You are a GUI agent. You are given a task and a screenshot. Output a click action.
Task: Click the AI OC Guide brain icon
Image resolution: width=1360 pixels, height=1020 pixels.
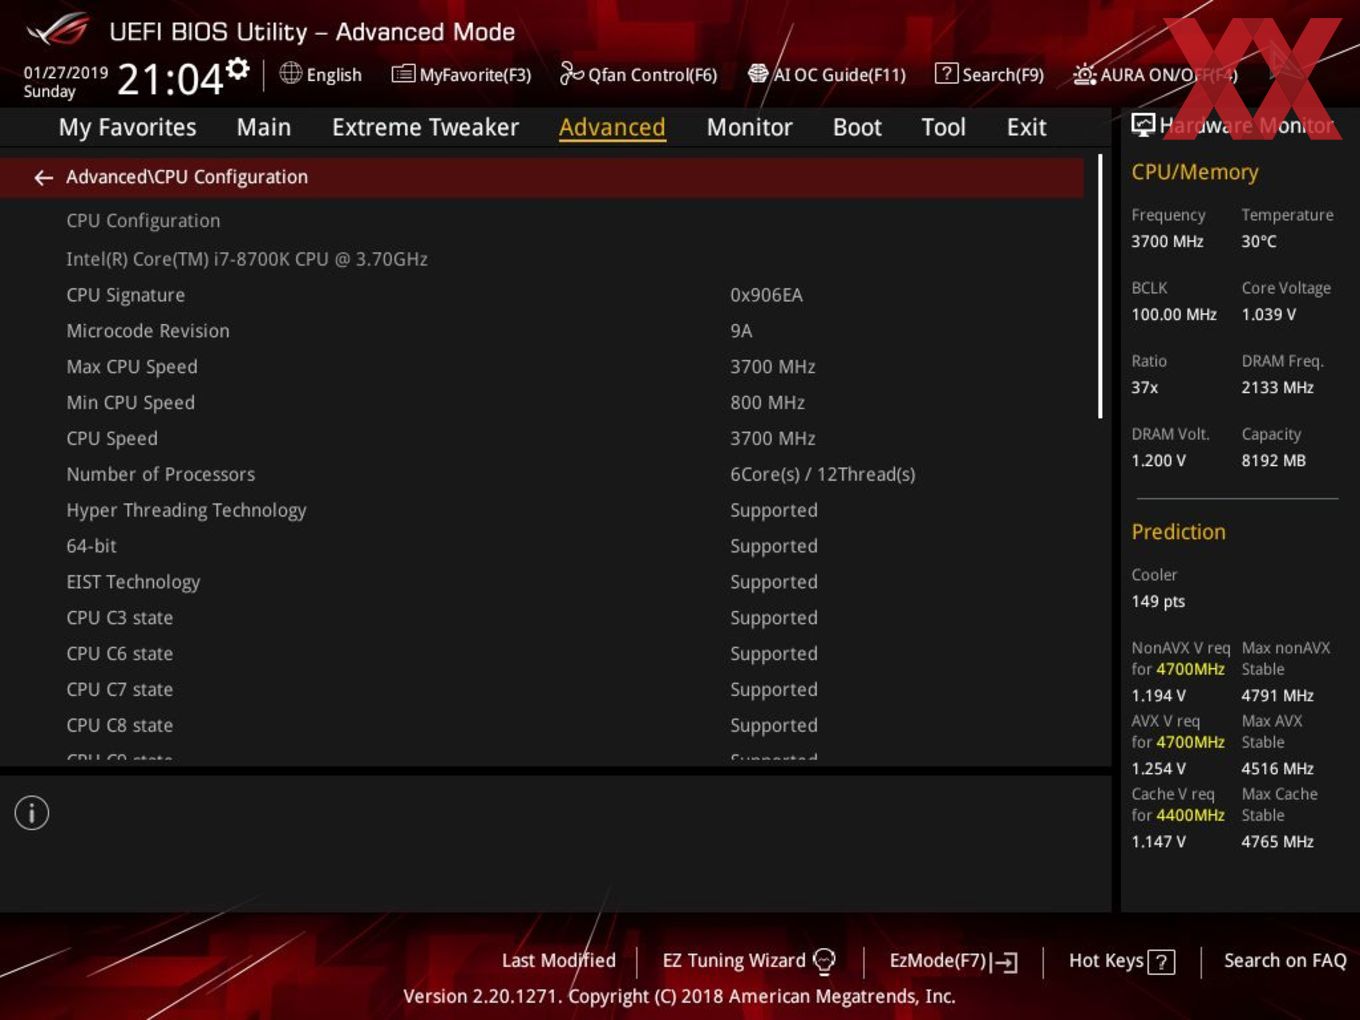(x=758, y=74)
